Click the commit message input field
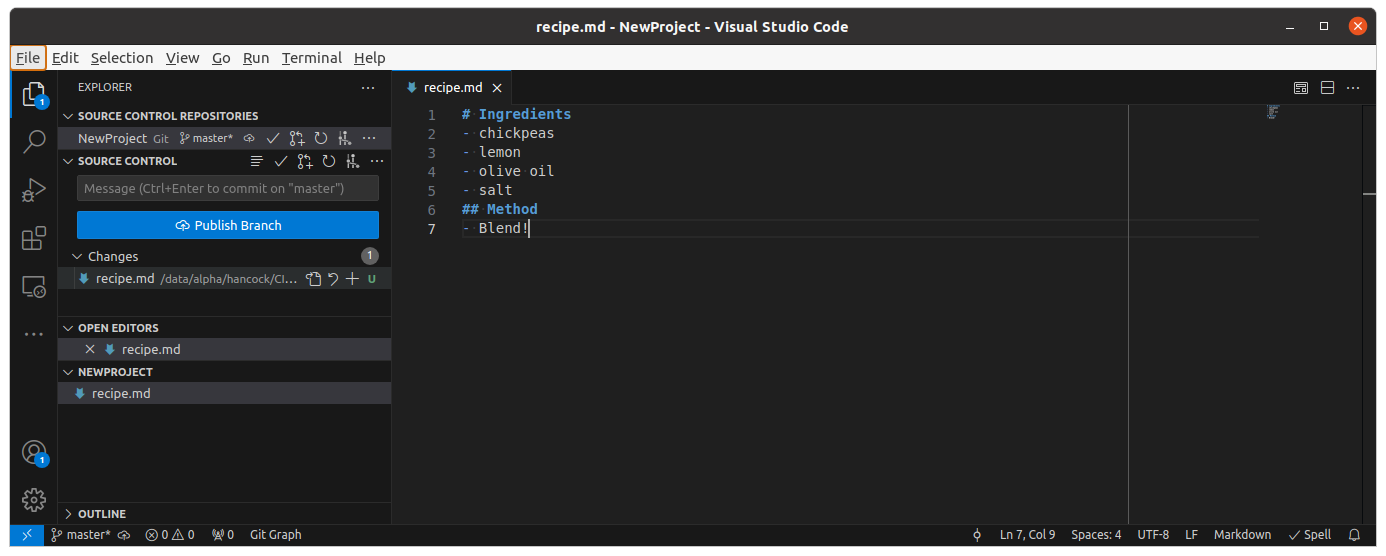Image resolution: width=1386 pixels, height=556 pixels. click(228, 188)
